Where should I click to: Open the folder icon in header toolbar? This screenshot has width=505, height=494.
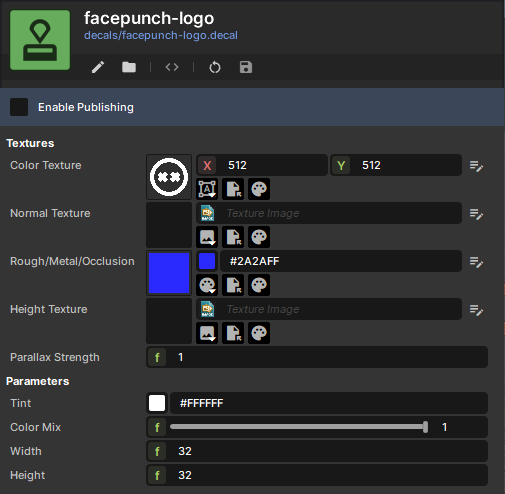click(x=129, y=67)
